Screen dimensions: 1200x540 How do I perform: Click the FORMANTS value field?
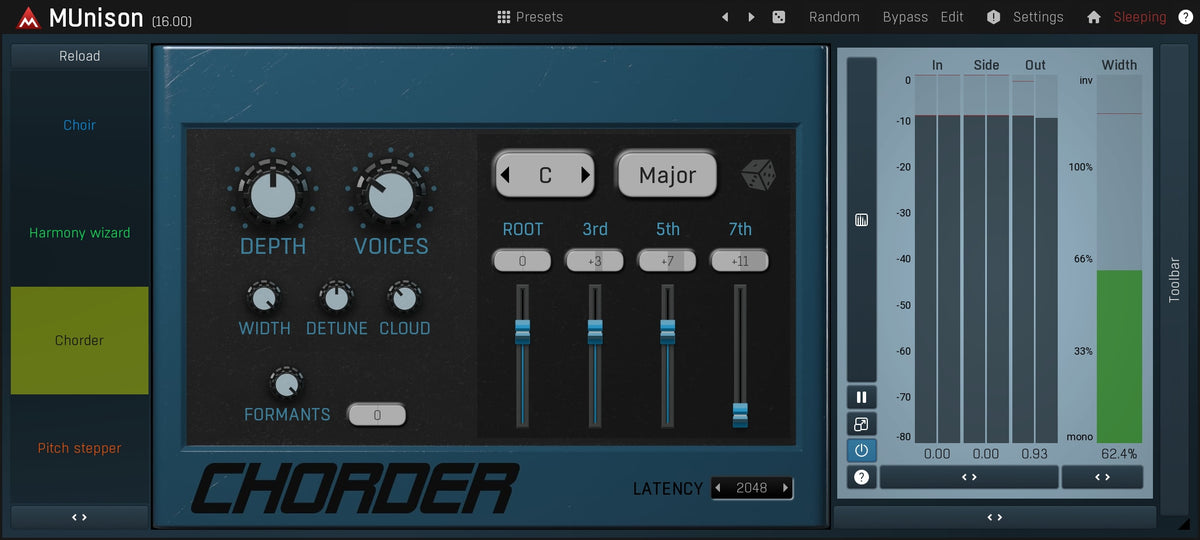point(377,414)
